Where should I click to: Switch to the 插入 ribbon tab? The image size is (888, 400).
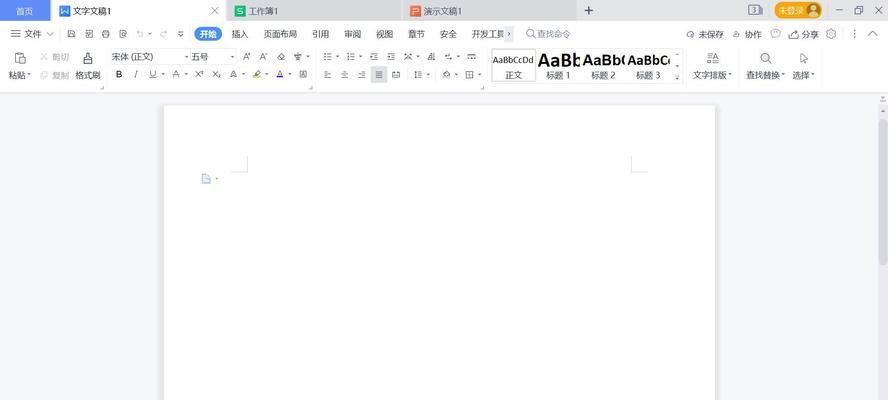point(240,34)
